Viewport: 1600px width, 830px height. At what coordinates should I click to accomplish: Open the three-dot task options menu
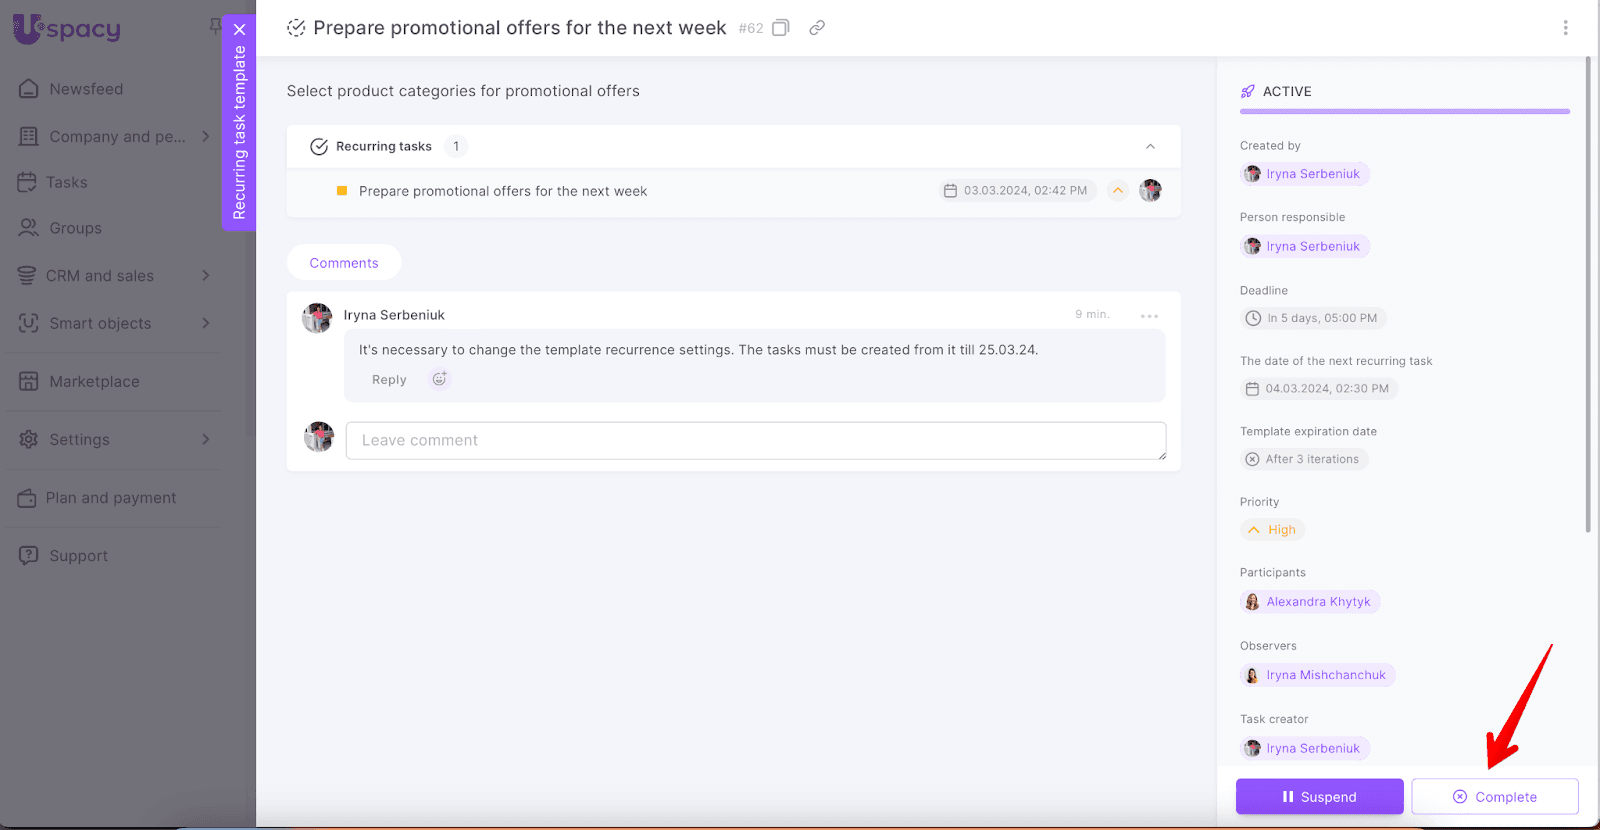pos(1565,28)
